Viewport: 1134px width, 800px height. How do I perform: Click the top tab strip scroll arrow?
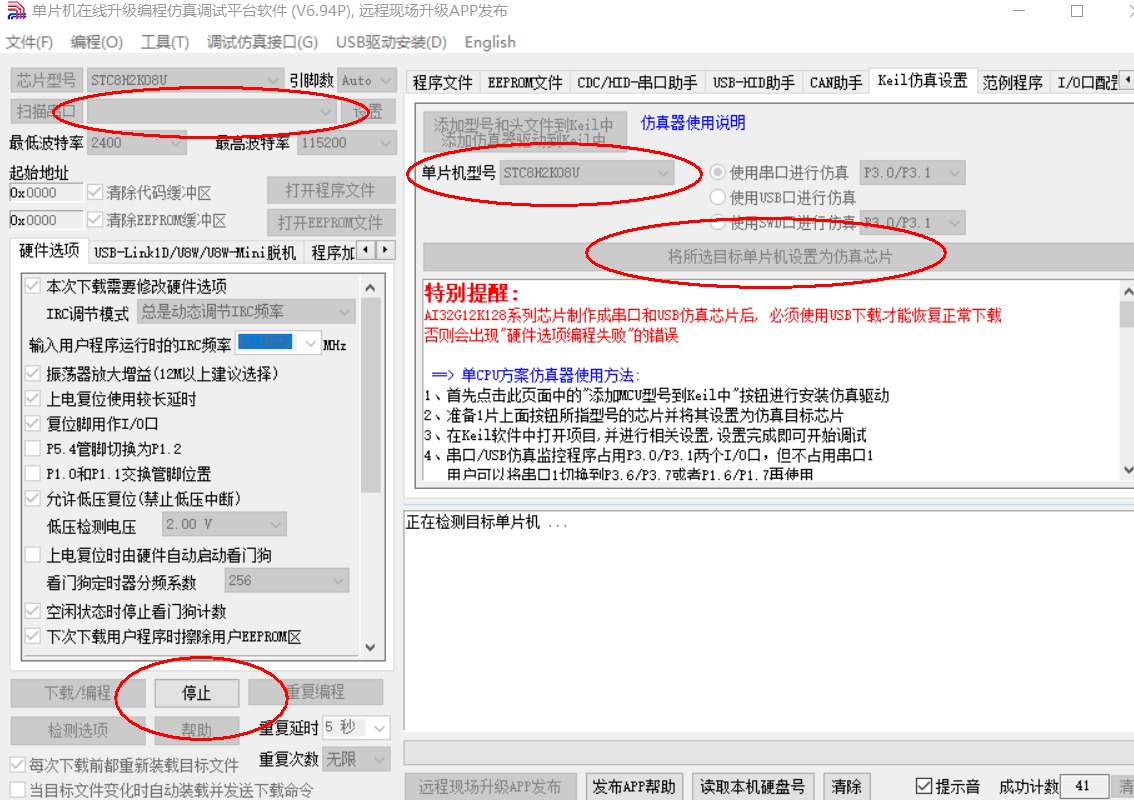point(1127,79)
